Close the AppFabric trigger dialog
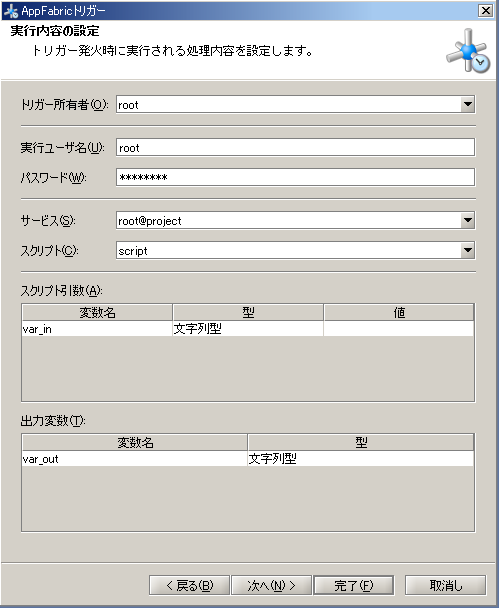Screen dimensions: 499x608 [x=485, y=10]
